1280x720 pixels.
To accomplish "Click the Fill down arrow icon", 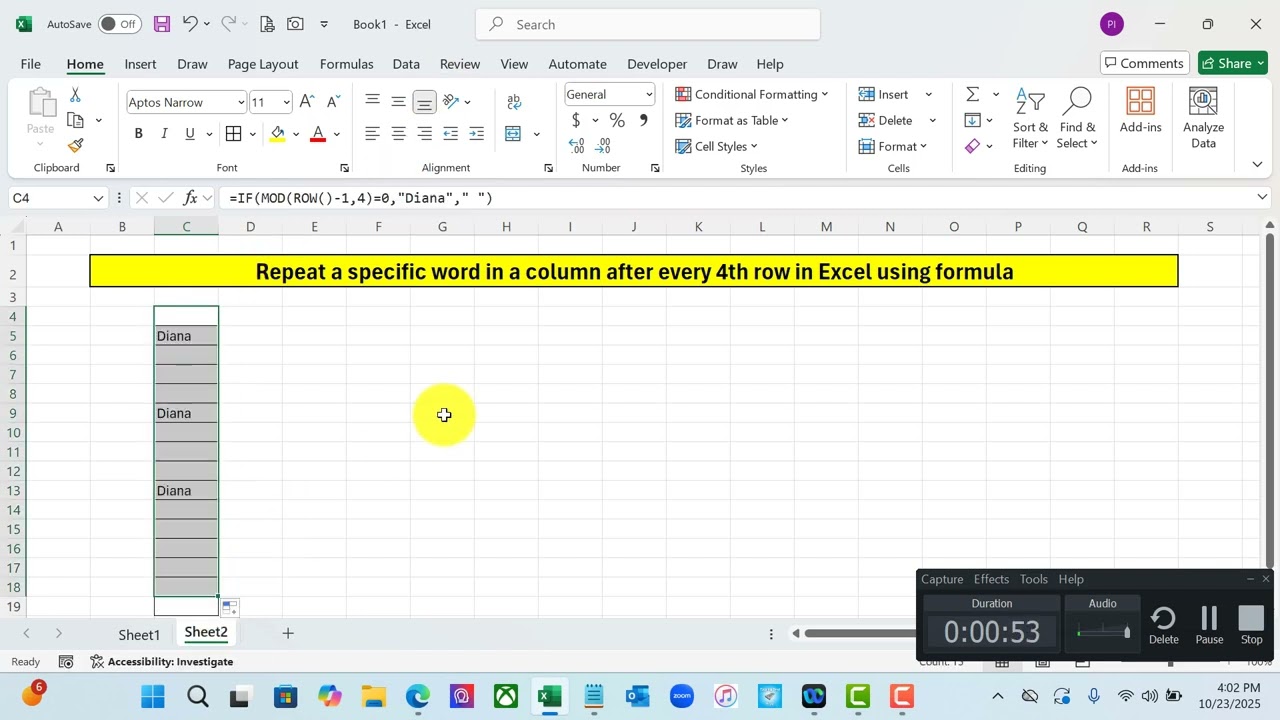I will [x=972, y=120].
